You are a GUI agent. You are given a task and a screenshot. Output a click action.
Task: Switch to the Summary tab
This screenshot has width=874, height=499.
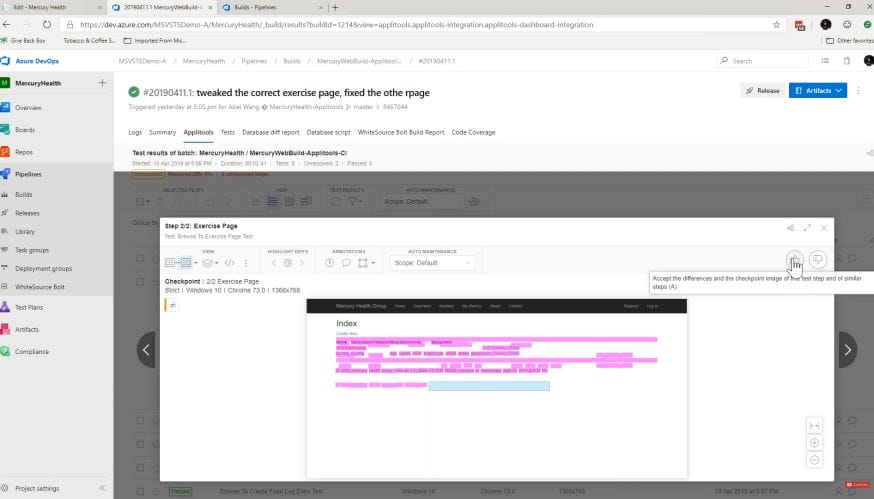point(162,133)
